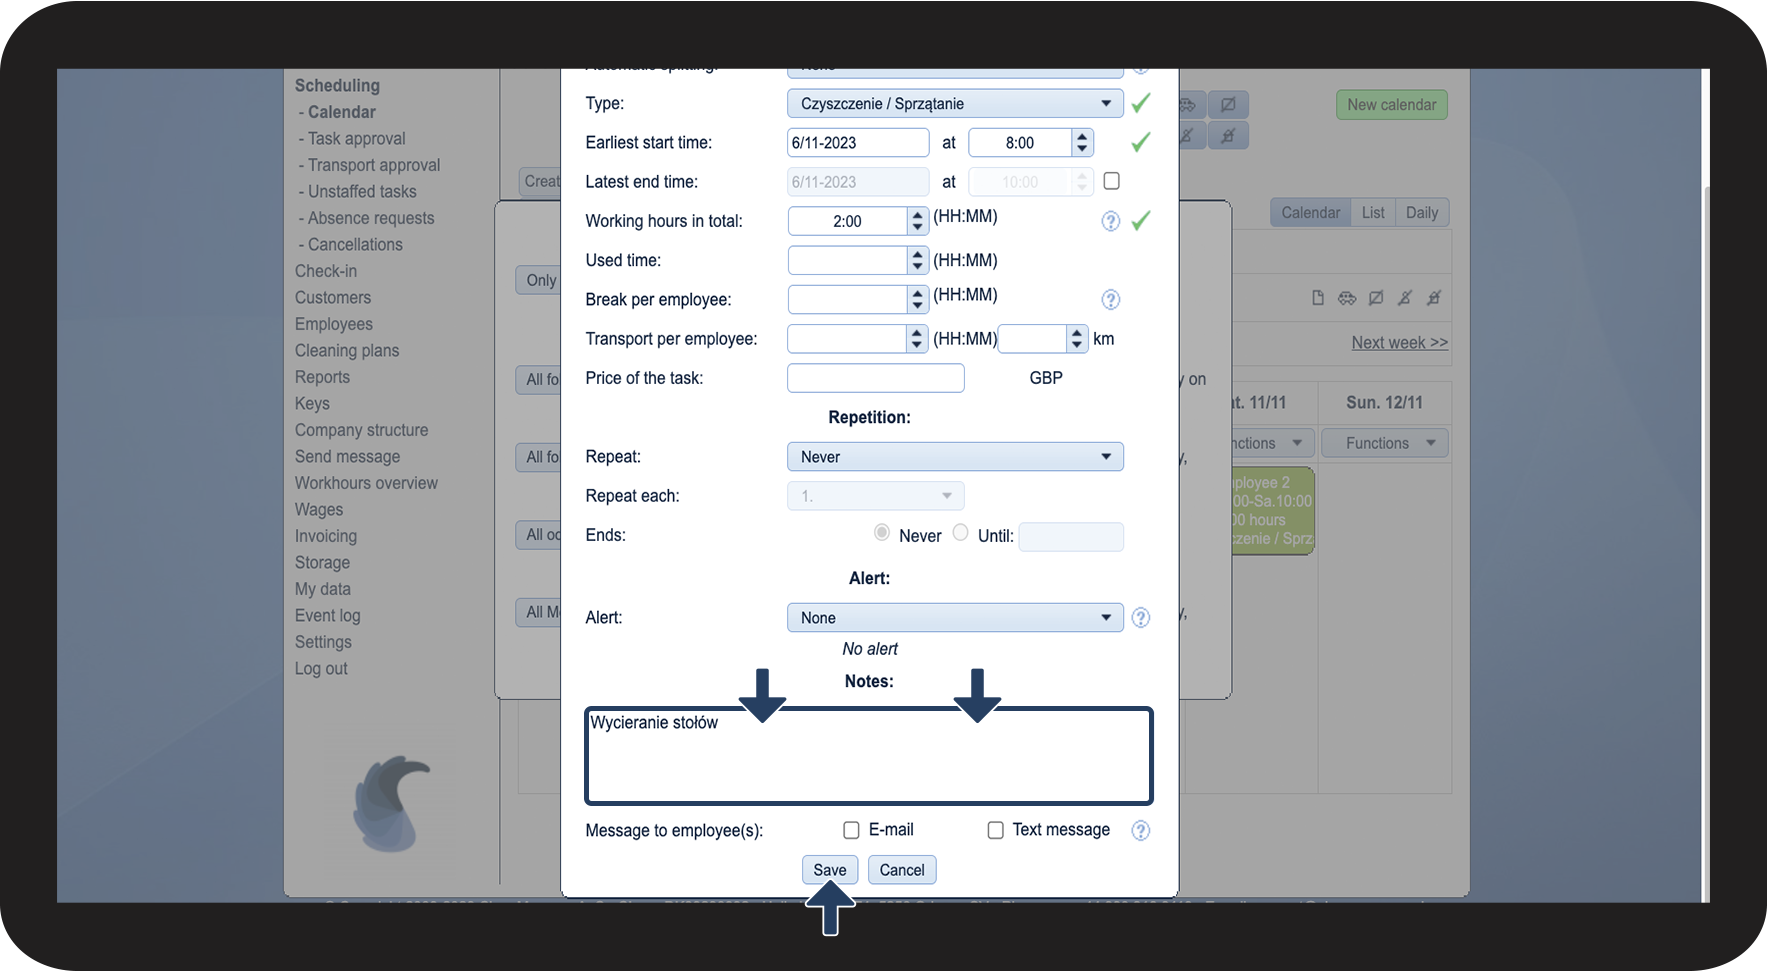Click the Cancel button
This screenshot has width=1767, height=971.
click(902, 870)
